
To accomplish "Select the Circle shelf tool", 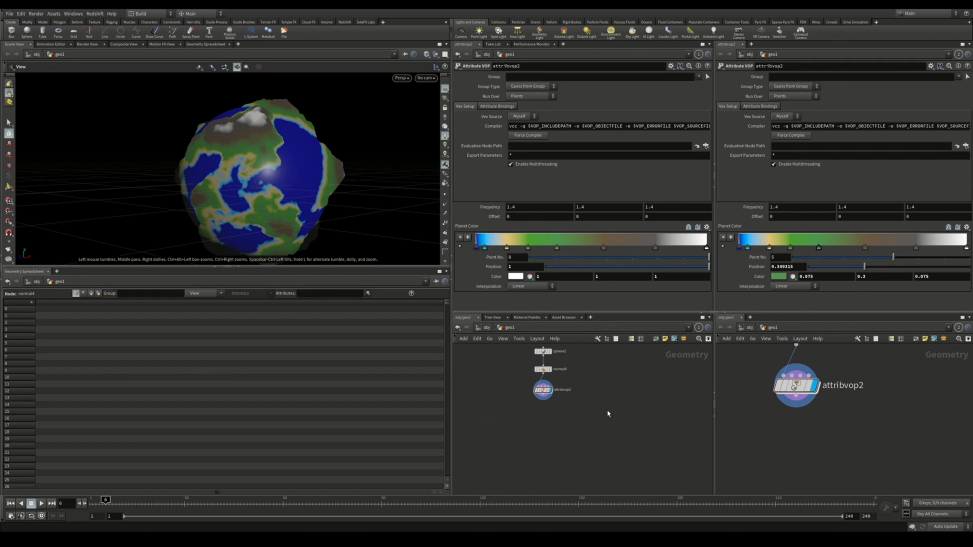I will [120, 32].
